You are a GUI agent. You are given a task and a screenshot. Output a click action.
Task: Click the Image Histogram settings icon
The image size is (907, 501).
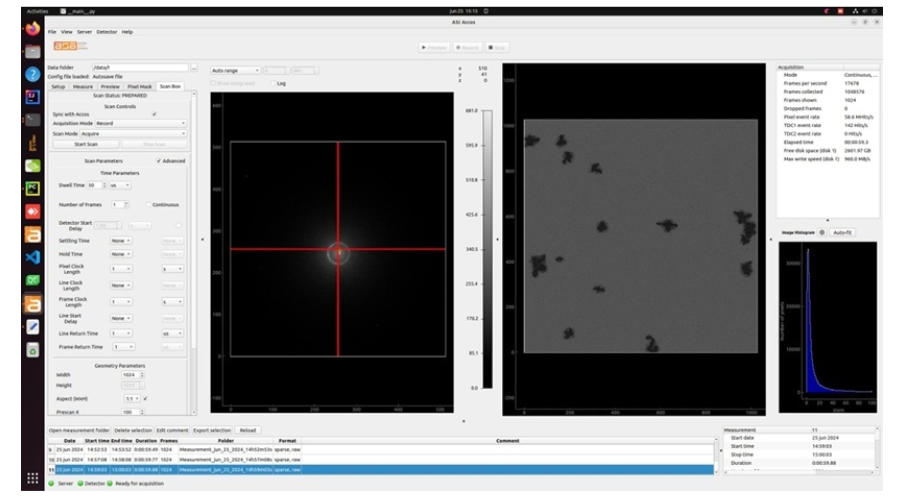pos(822,232)
